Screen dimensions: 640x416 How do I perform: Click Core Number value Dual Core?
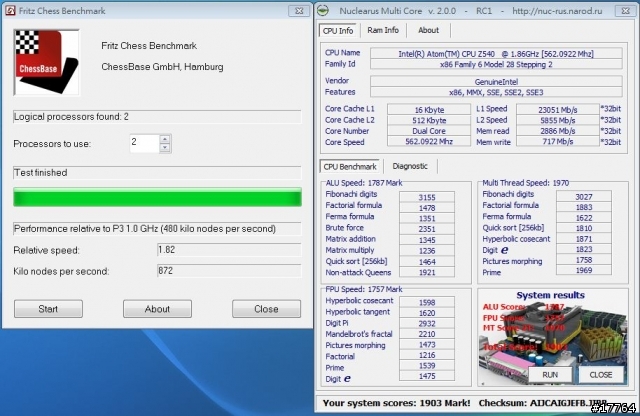tap(429, 131)
